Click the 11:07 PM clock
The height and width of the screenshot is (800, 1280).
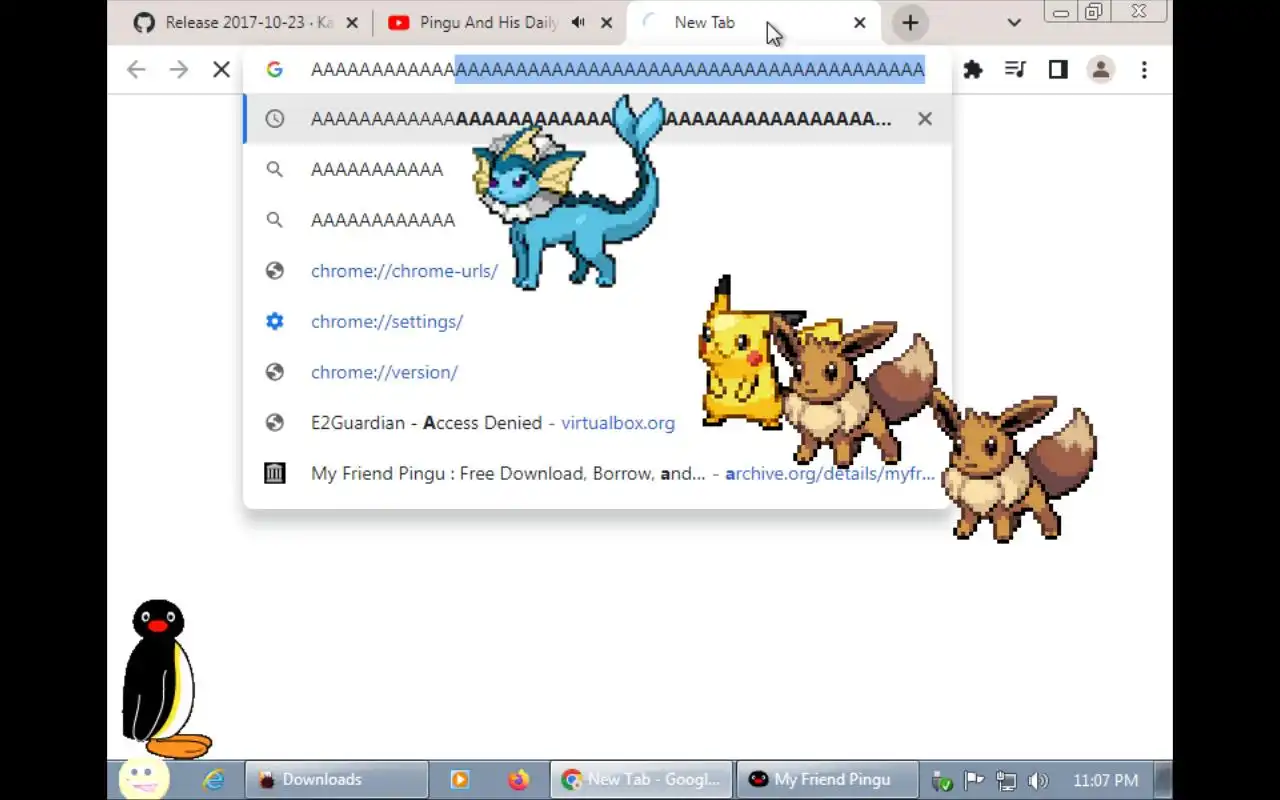coord(1105,780)
